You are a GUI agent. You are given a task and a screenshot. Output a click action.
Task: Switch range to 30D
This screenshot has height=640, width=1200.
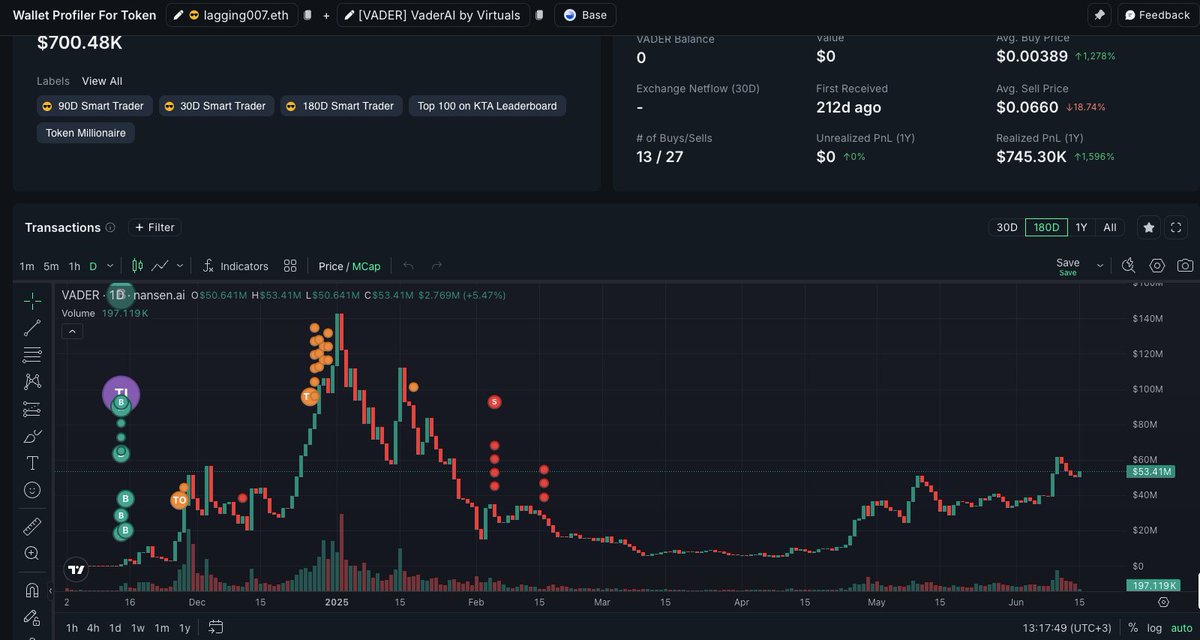click(x=1007, y=227)
